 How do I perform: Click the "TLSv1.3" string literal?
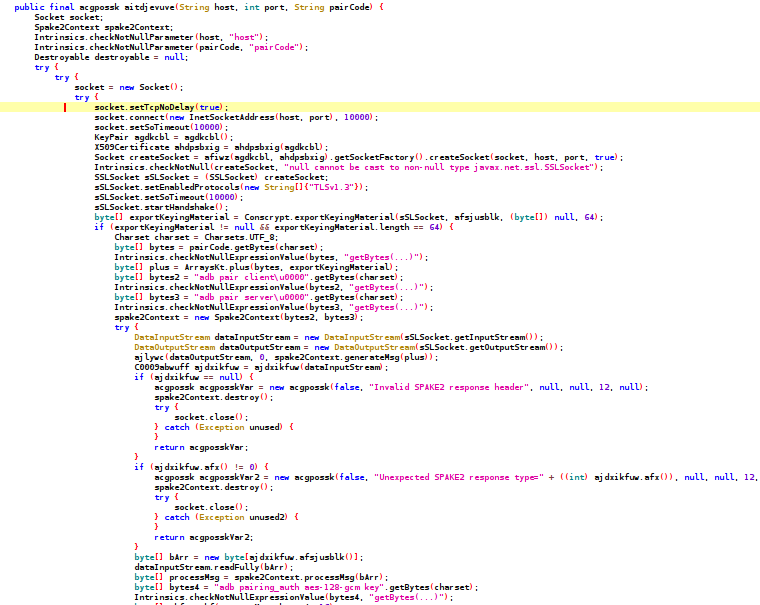[x=332, y=188]
